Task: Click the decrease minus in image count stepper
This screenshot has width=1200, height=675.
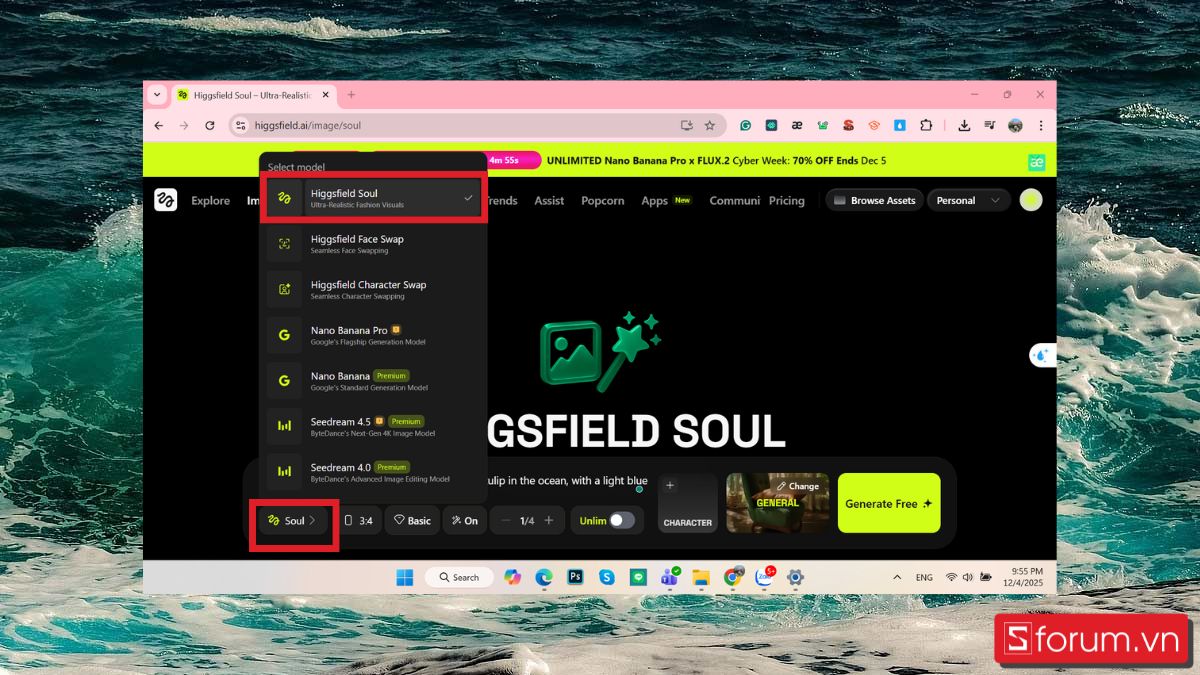Action: [505, 520]
